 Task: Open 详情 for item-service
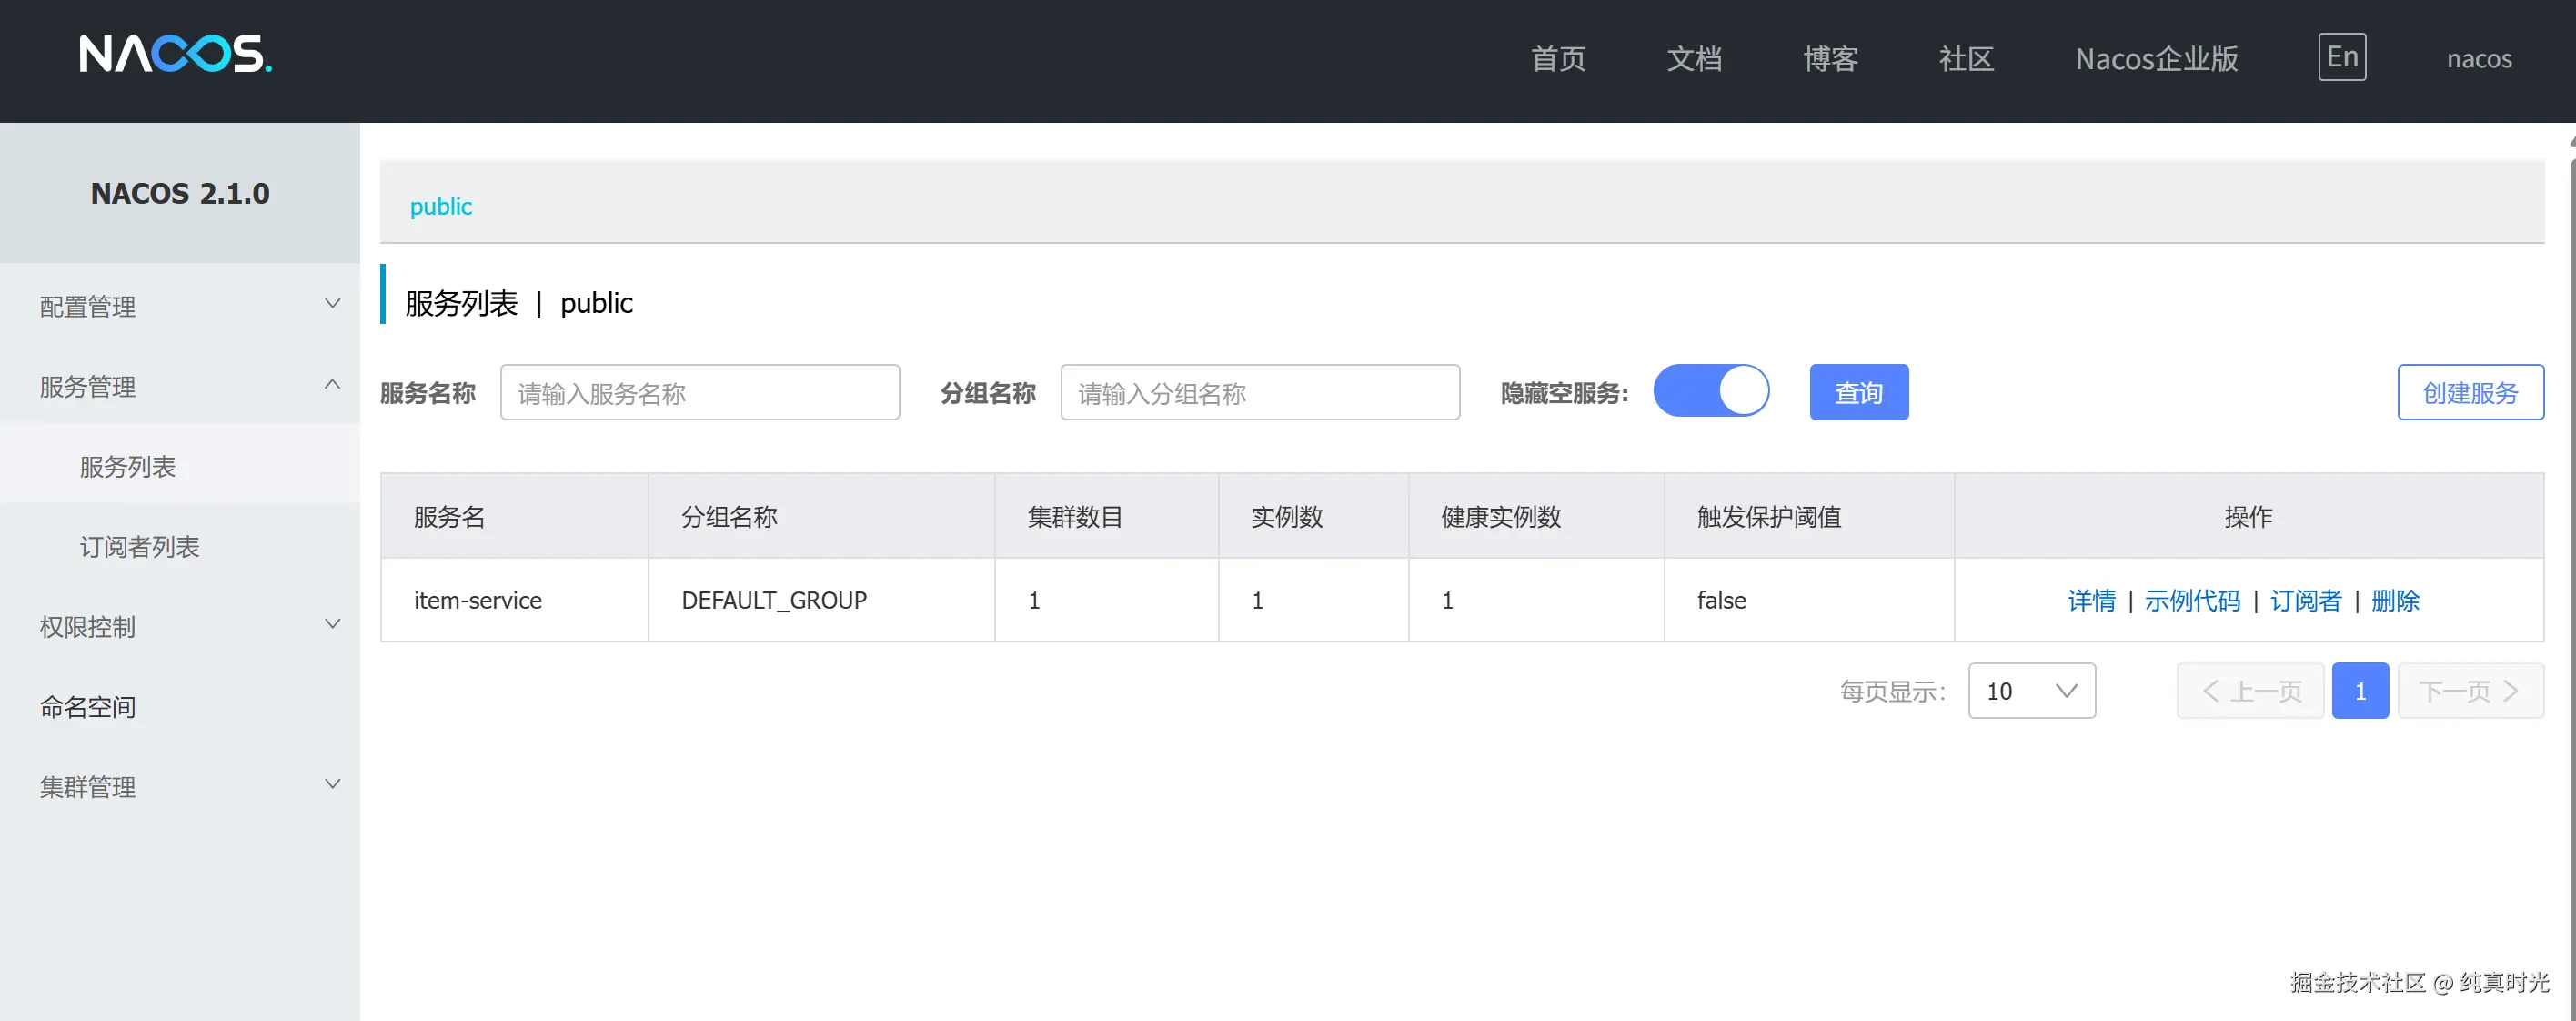[x=2092, y=600]
